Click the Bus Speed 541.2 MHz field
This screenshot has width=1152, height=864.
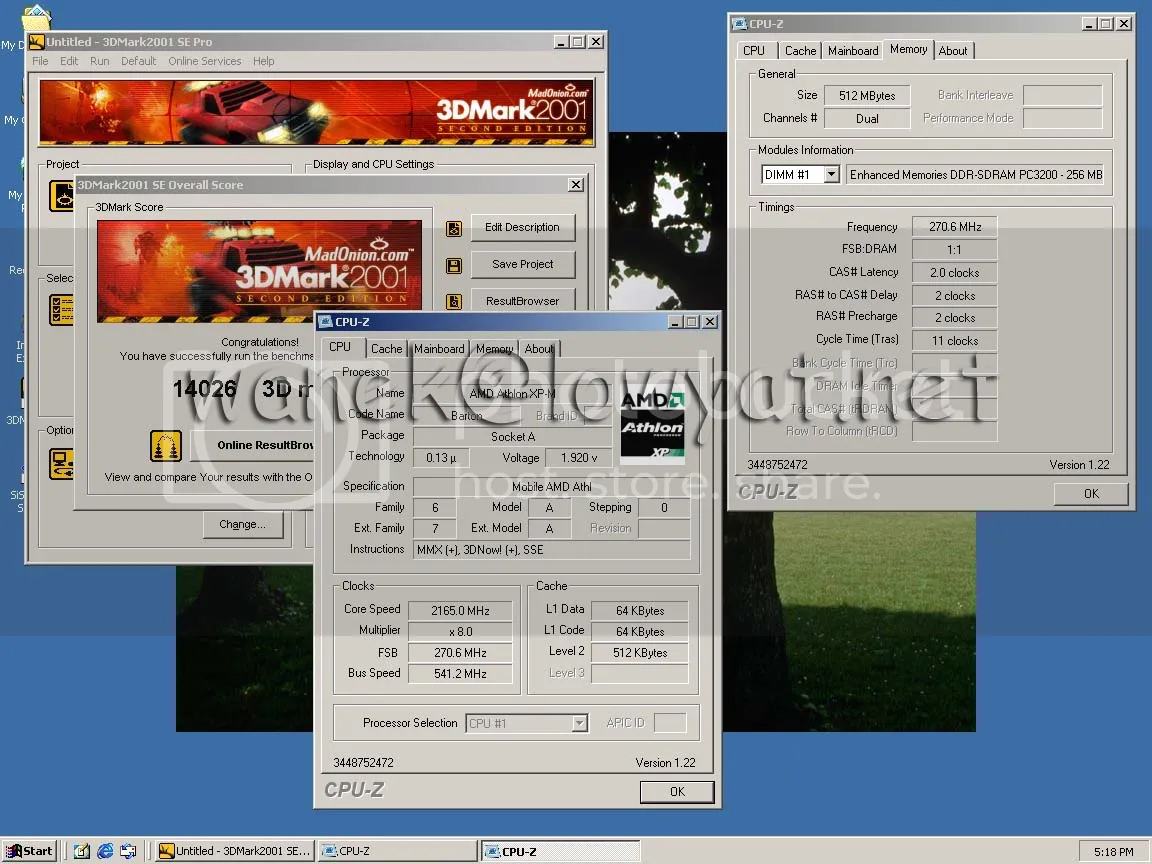(461, 674)
